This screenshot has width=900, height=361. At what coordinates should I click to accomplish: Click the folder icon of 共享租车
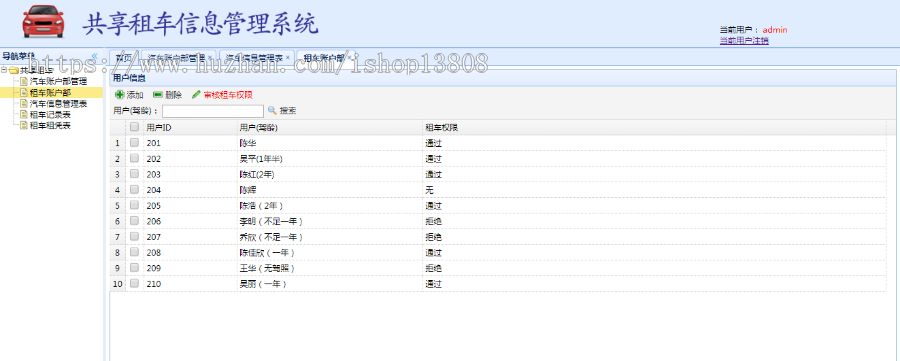tap(14, 71)
